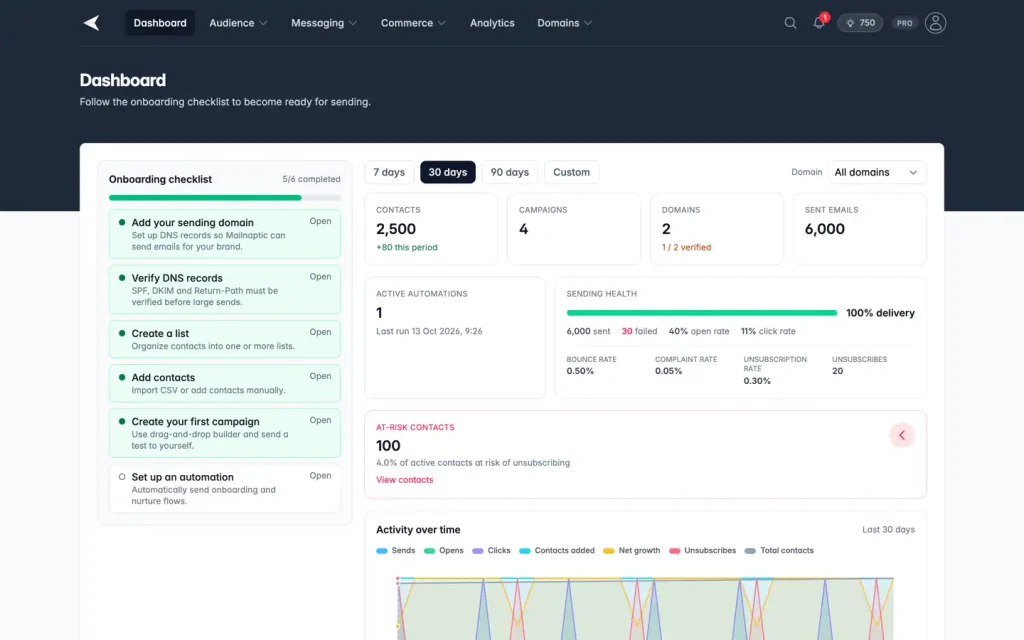Viewport: 1024px width, 640px height.
Task: Toggle the Unsubscribes legend item
Action: 702,551
